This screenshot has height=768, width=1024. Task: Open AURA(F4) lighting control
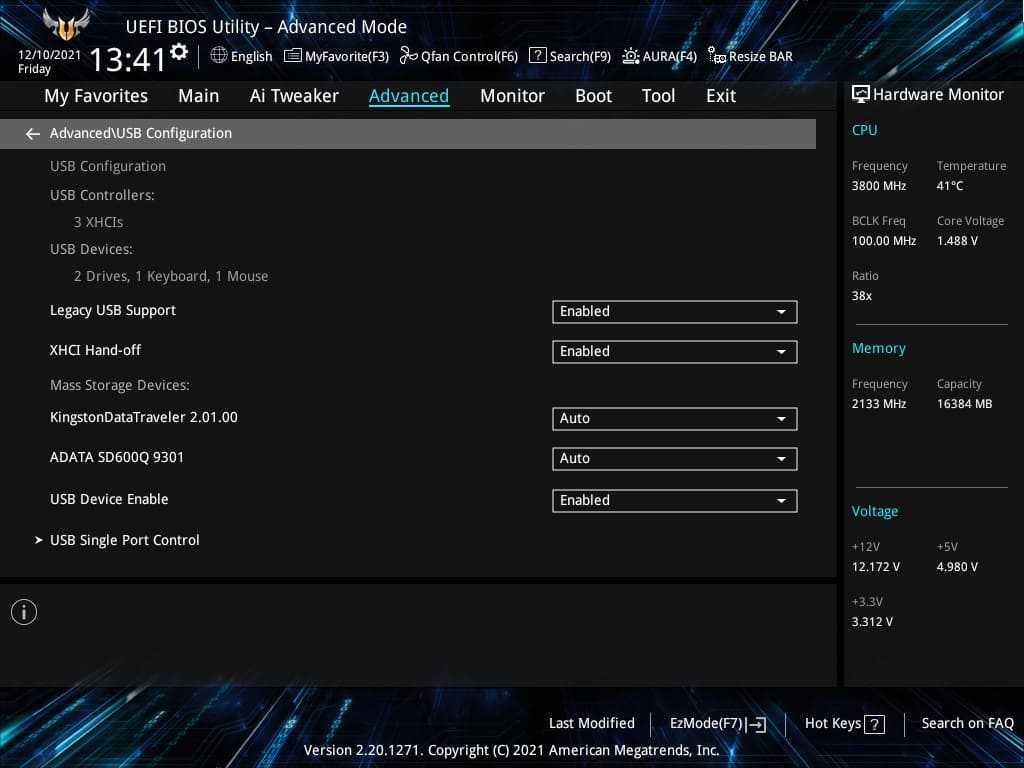631,56
